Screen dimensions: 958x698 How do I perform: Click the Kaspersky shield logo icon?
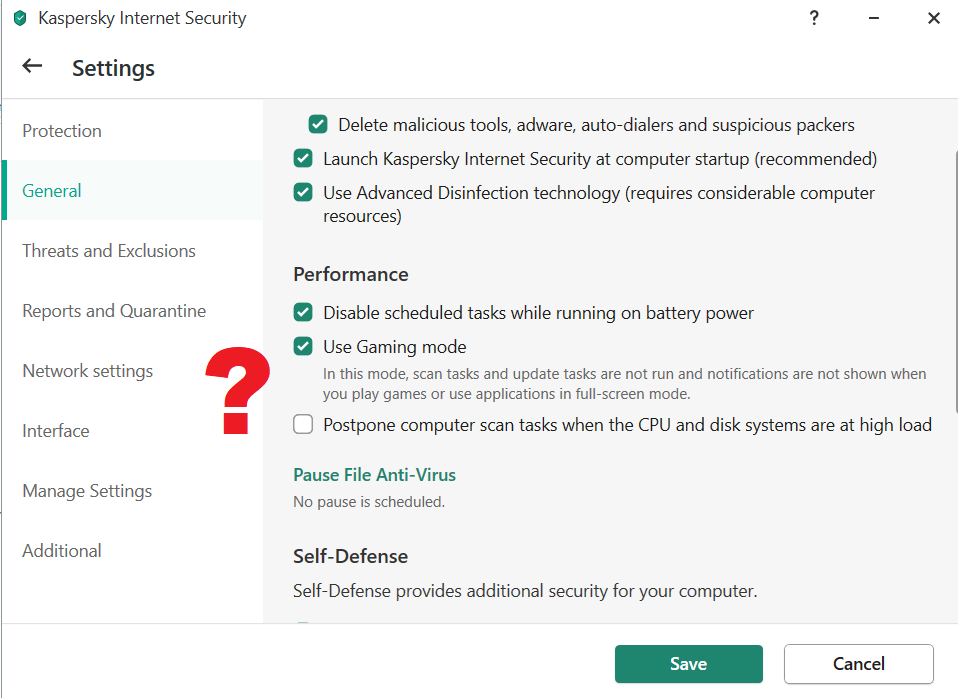coord(20,18)
